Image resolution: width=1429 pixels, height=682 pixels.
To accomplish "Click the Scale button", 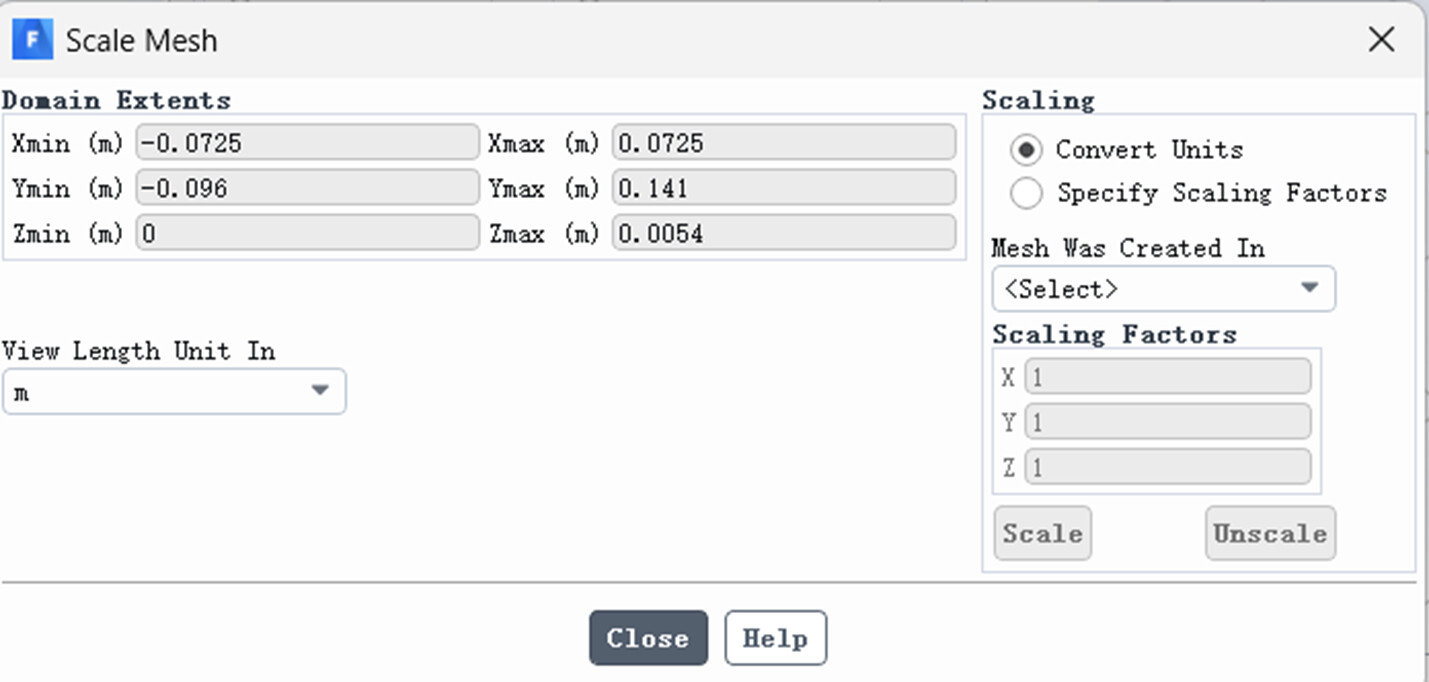I will (x=1042, y=533).
